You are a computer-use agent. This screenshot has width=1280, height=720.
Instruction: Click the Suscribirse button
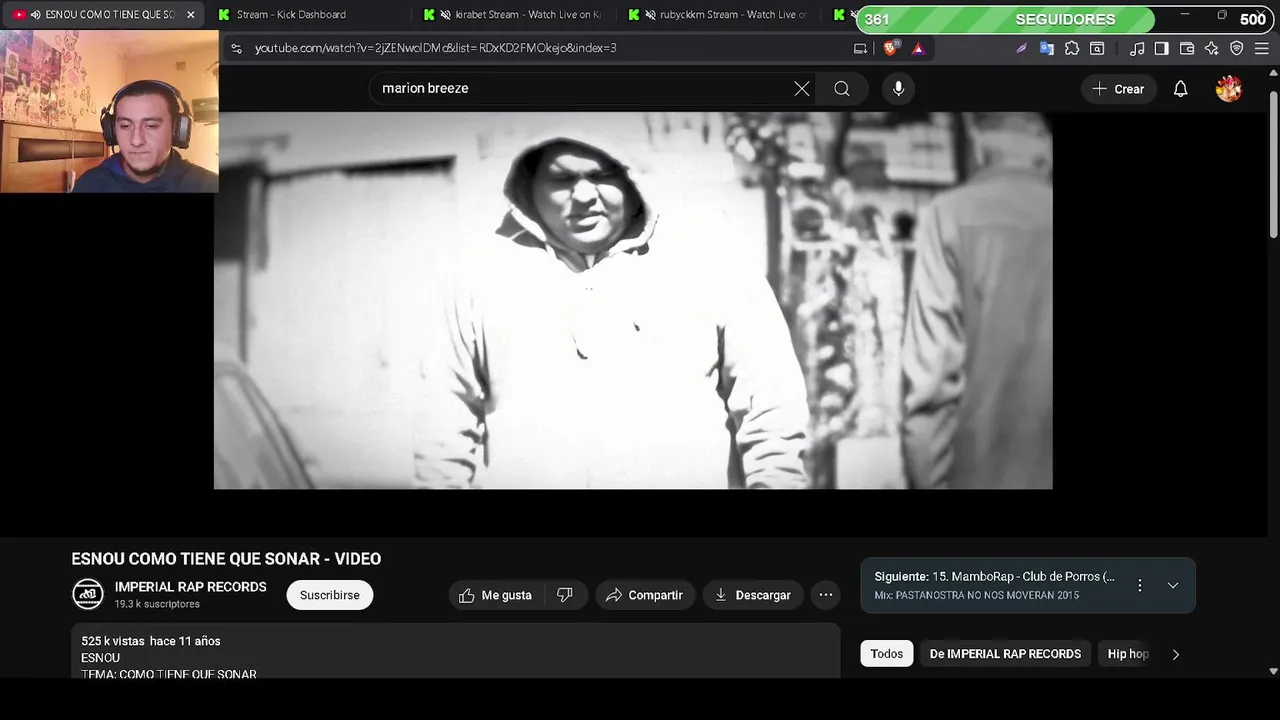[x=330, y=595]
